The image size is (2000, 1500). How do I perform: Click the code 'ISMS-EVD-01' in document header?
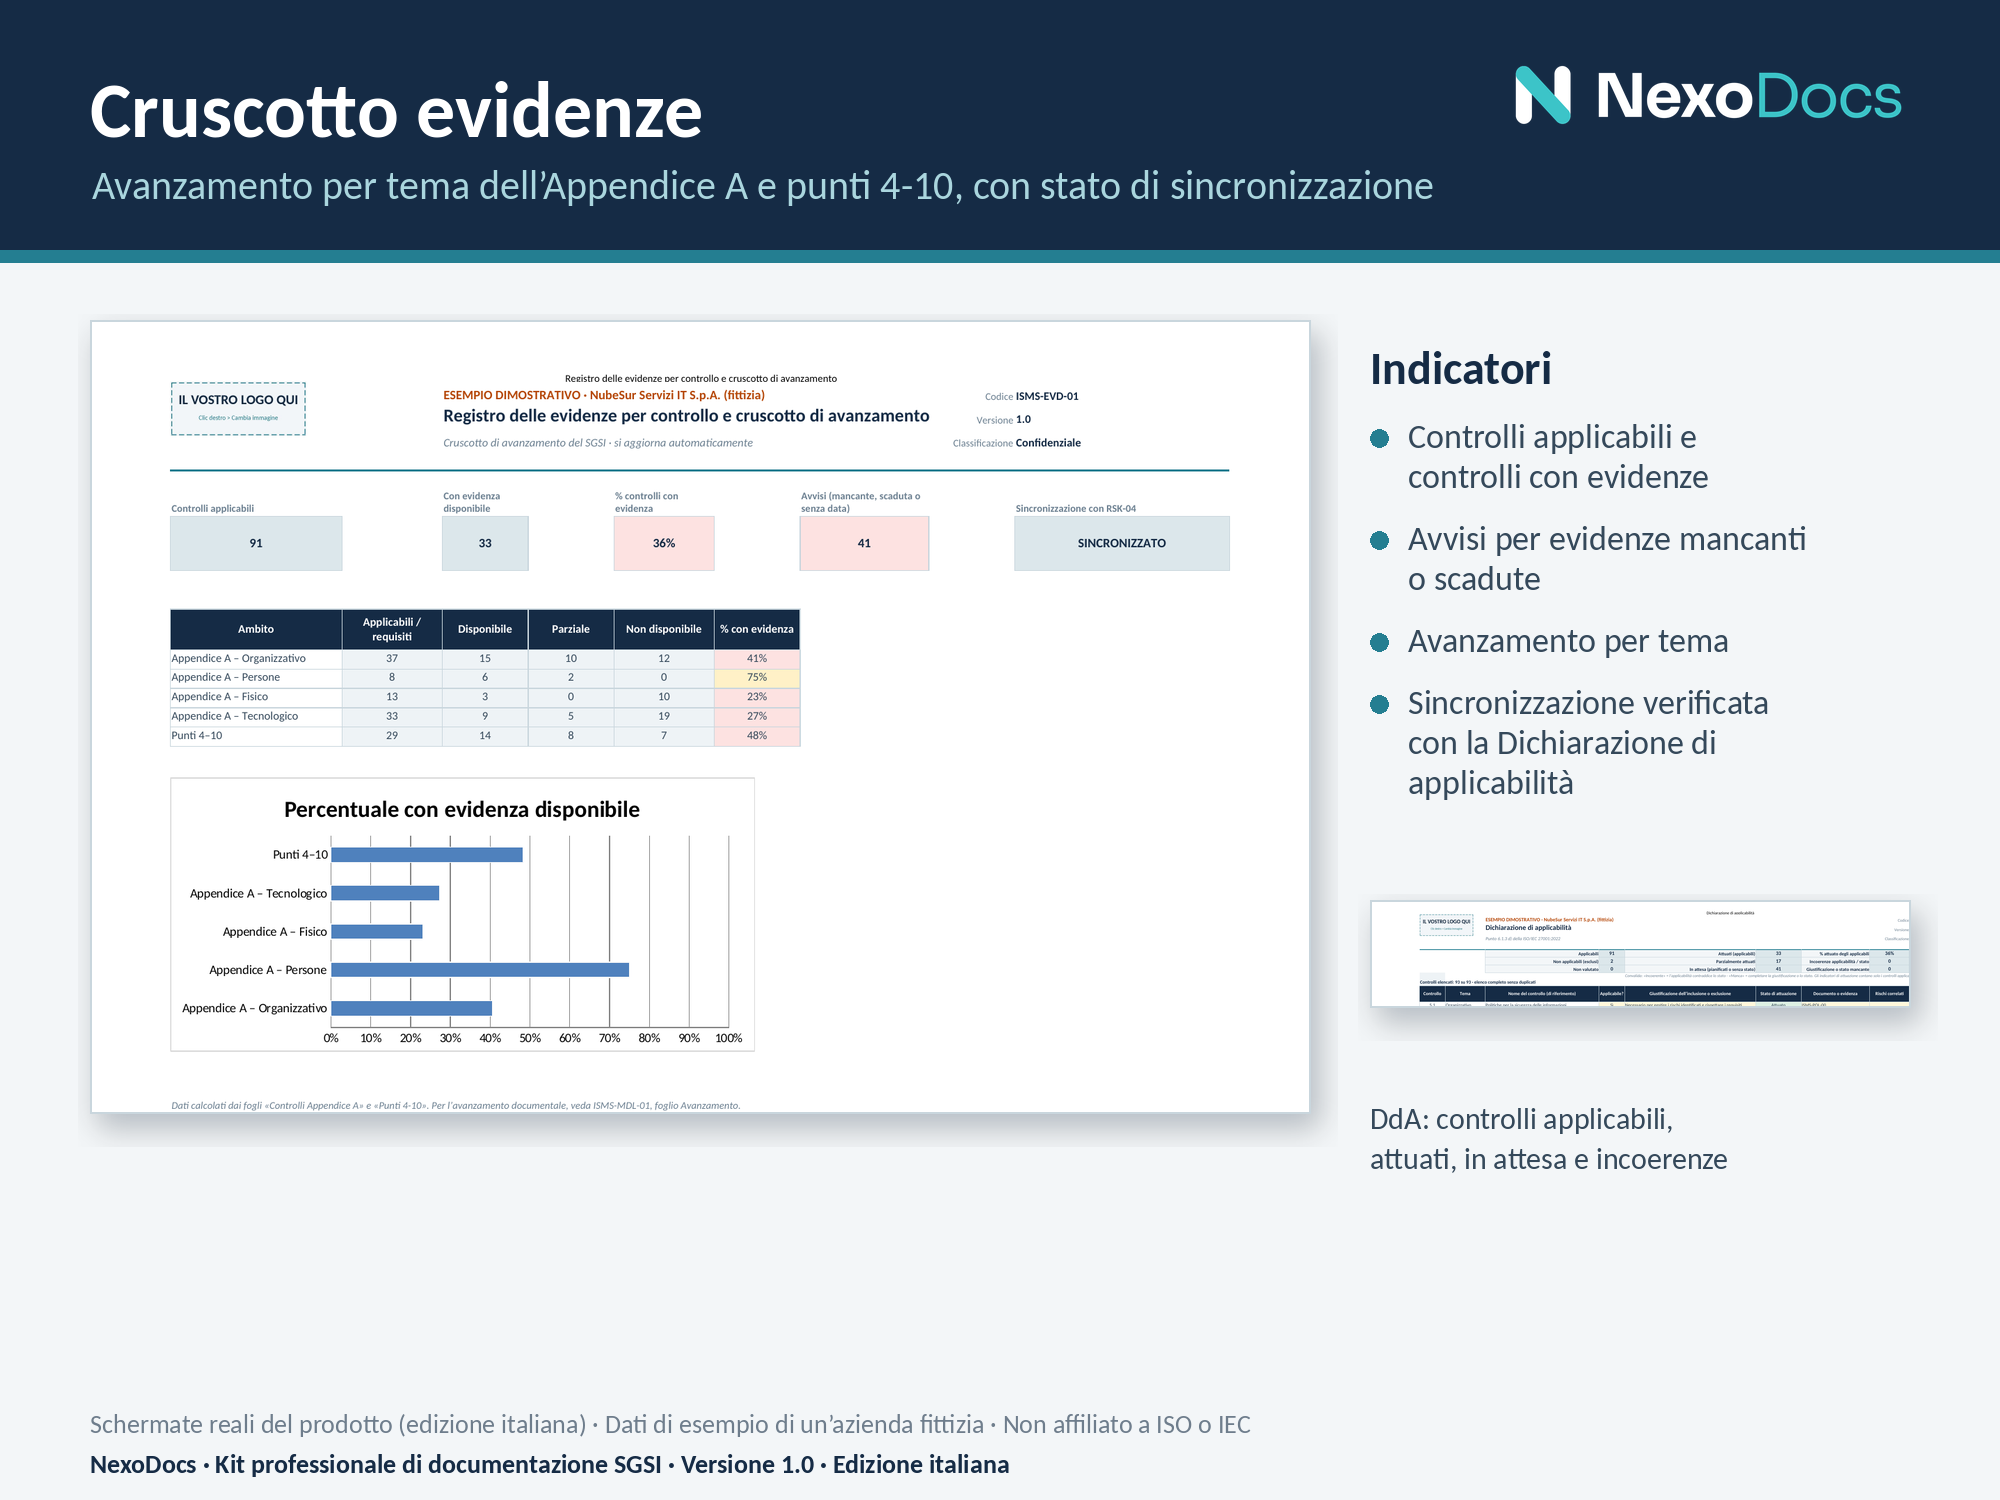point(1047,396)
